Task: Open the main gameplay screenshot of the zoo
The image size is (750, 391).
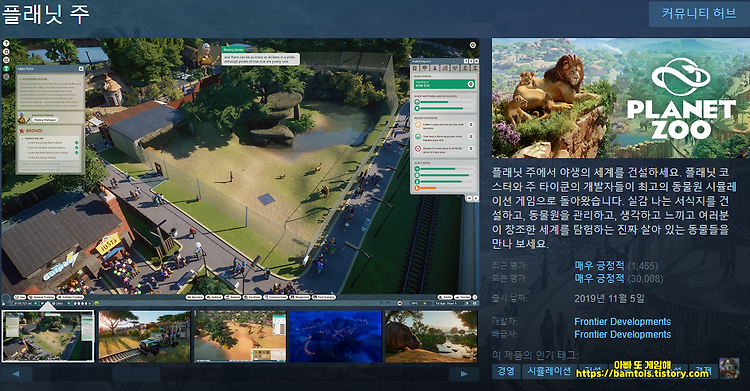Action: 240,172
